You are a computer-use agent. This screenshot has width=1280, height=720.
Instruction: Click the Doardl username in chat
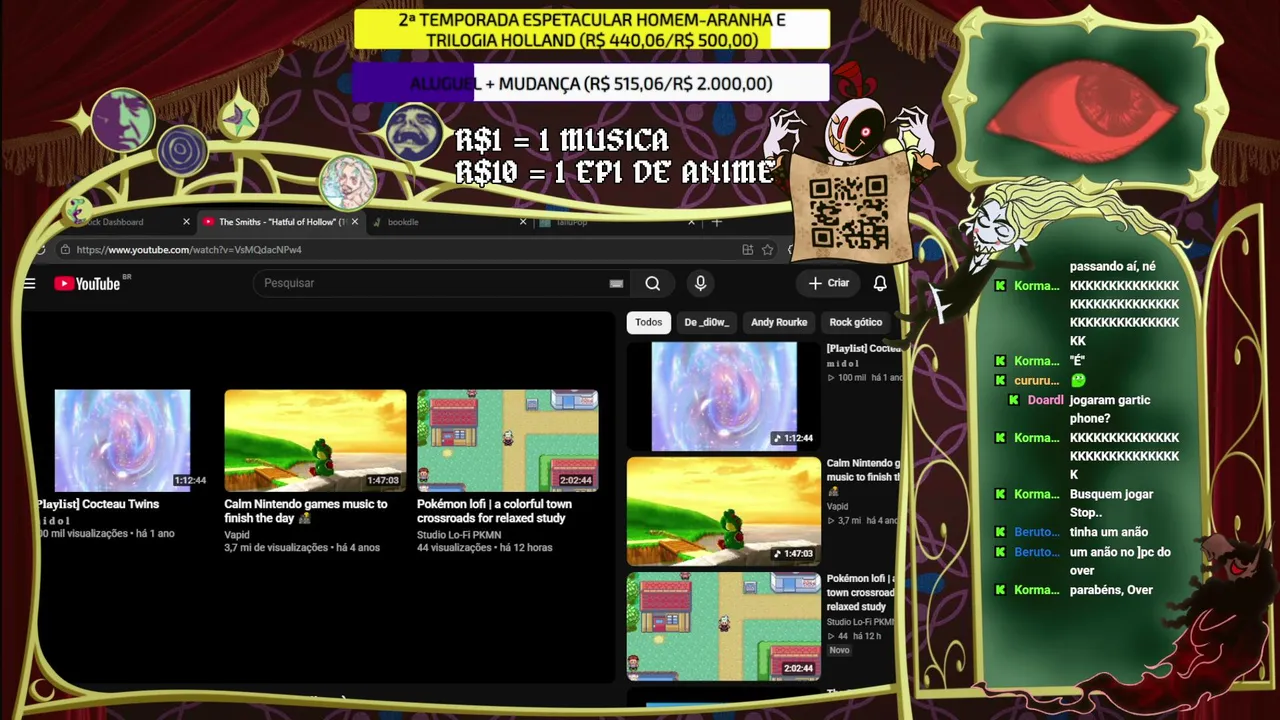pos(1045,400)
